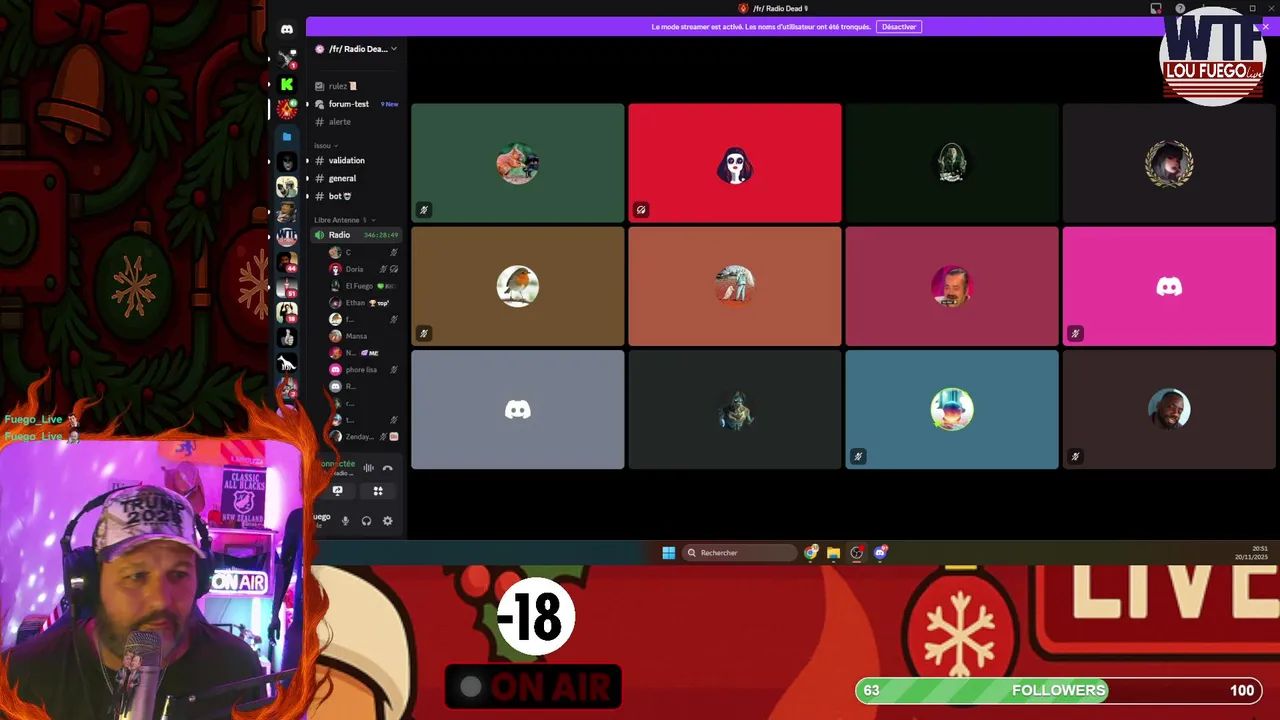Click the red tile with skull-face avatar
This screenshot has height=720, width=1280.
(735, 163)
